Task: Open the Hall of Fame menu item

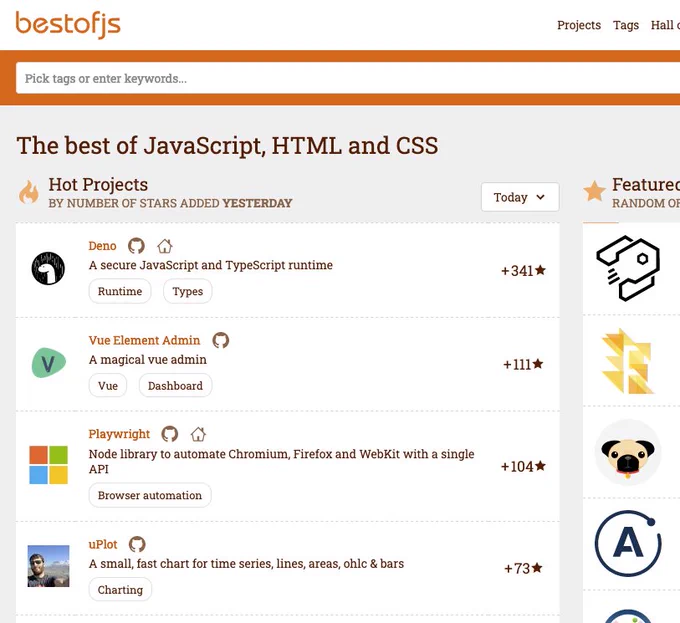Action: pos(665,25)
